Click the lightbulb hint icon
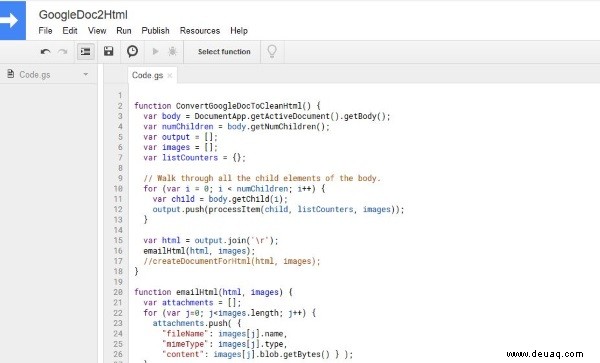 272,51
